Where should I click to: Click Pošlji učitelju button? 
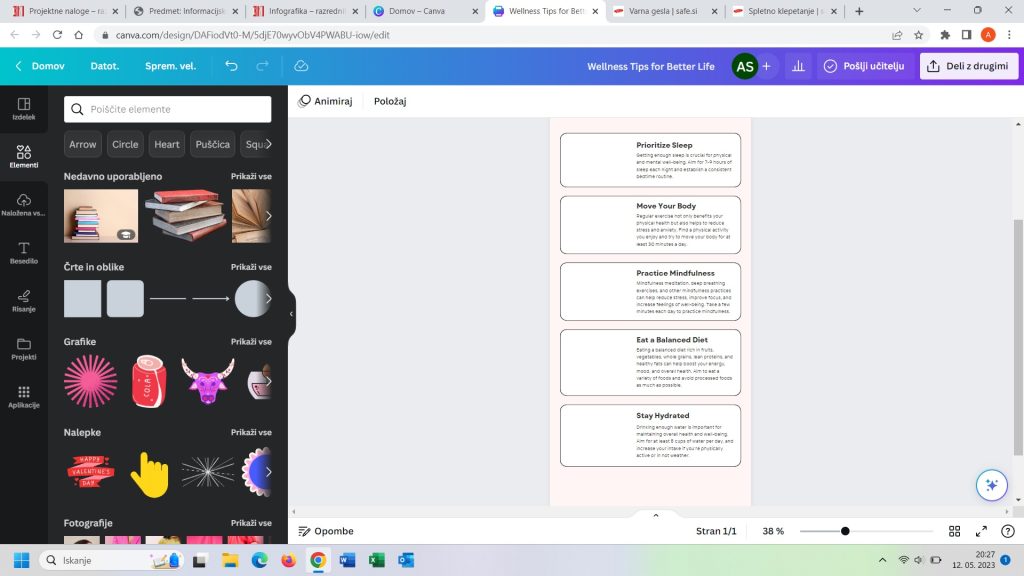(x=864, y=66)
